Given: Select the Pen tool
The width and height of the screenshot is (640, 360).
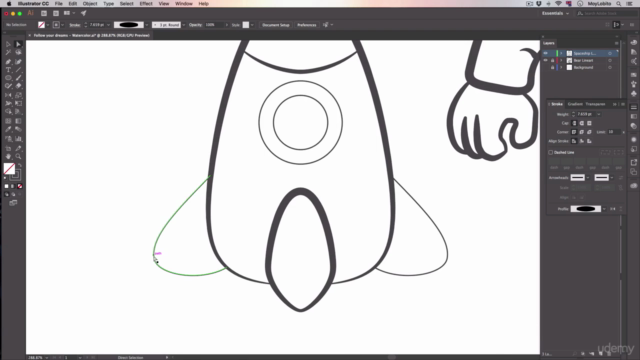Looking at the screenshot, I should tap(8, 62).
